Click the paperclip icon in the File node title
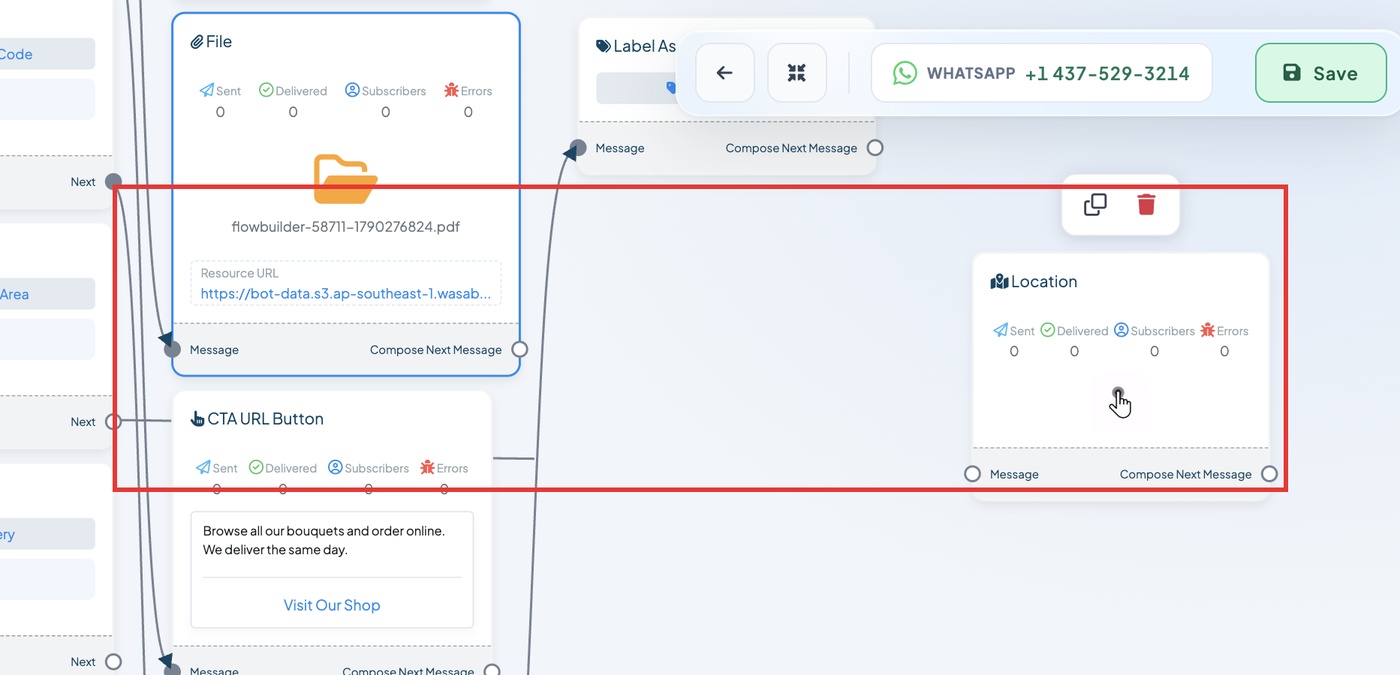 tap(197, 42)
